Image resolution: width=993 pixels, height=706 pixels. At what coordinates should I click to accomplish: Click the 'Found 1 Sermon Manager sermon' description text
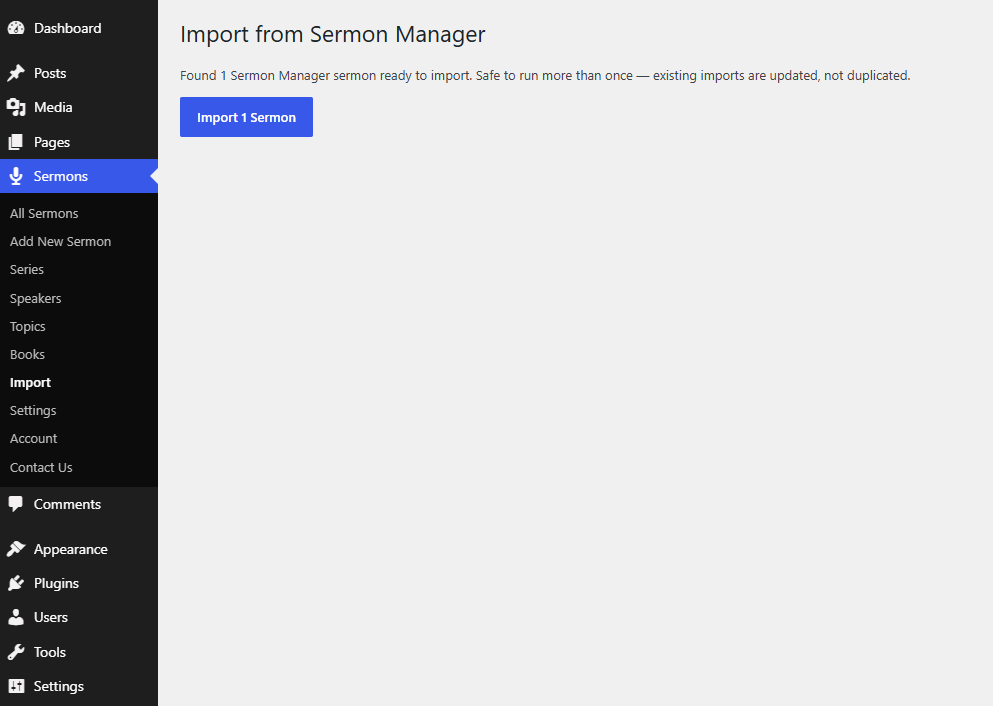point(545,75)
